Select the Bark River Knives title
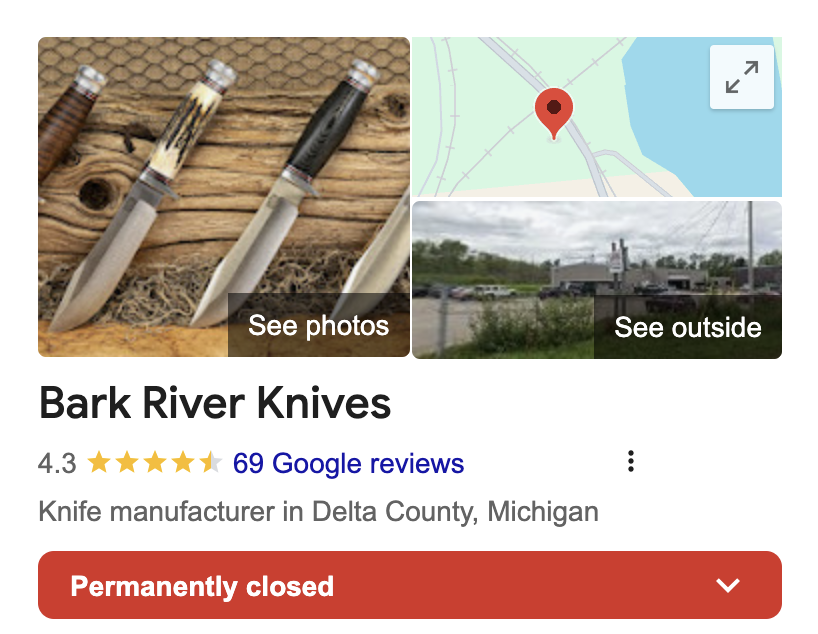This screenshot has width=818, height=634. [x=215, y=403]
